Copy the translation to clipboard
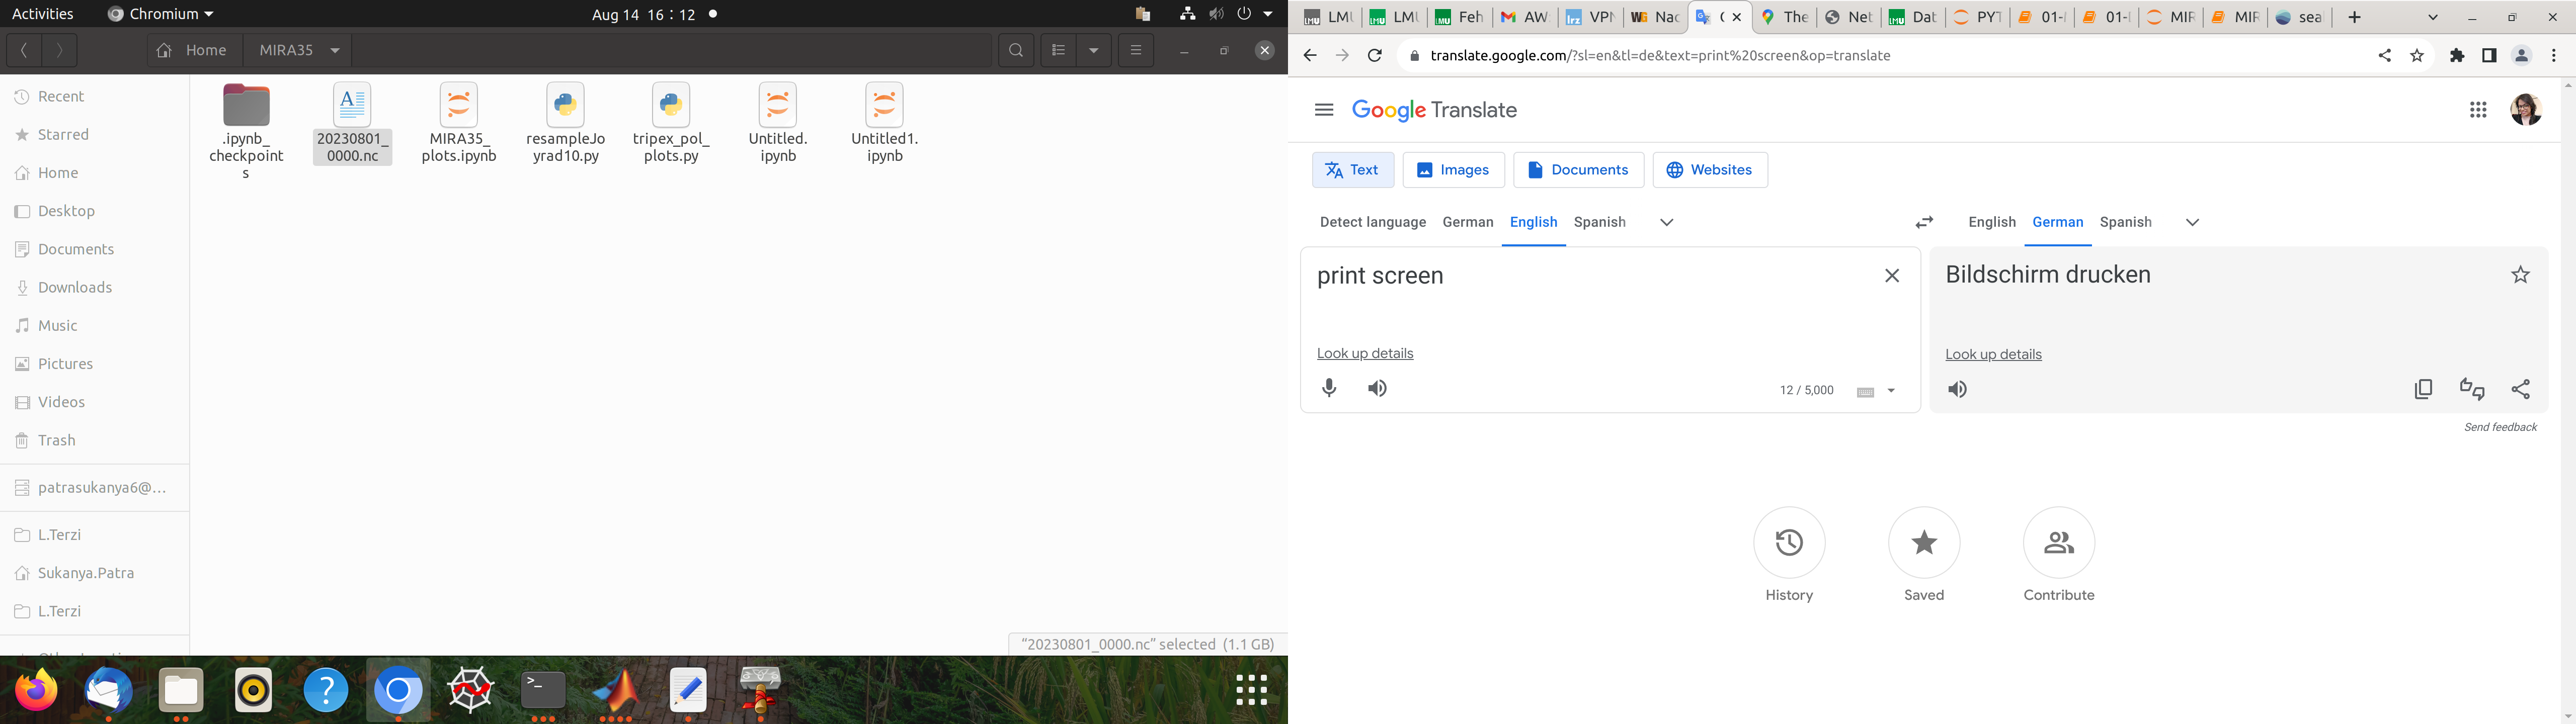Screen dimensions: 2576x724 pyautogui.click(x=2423, y=389)
